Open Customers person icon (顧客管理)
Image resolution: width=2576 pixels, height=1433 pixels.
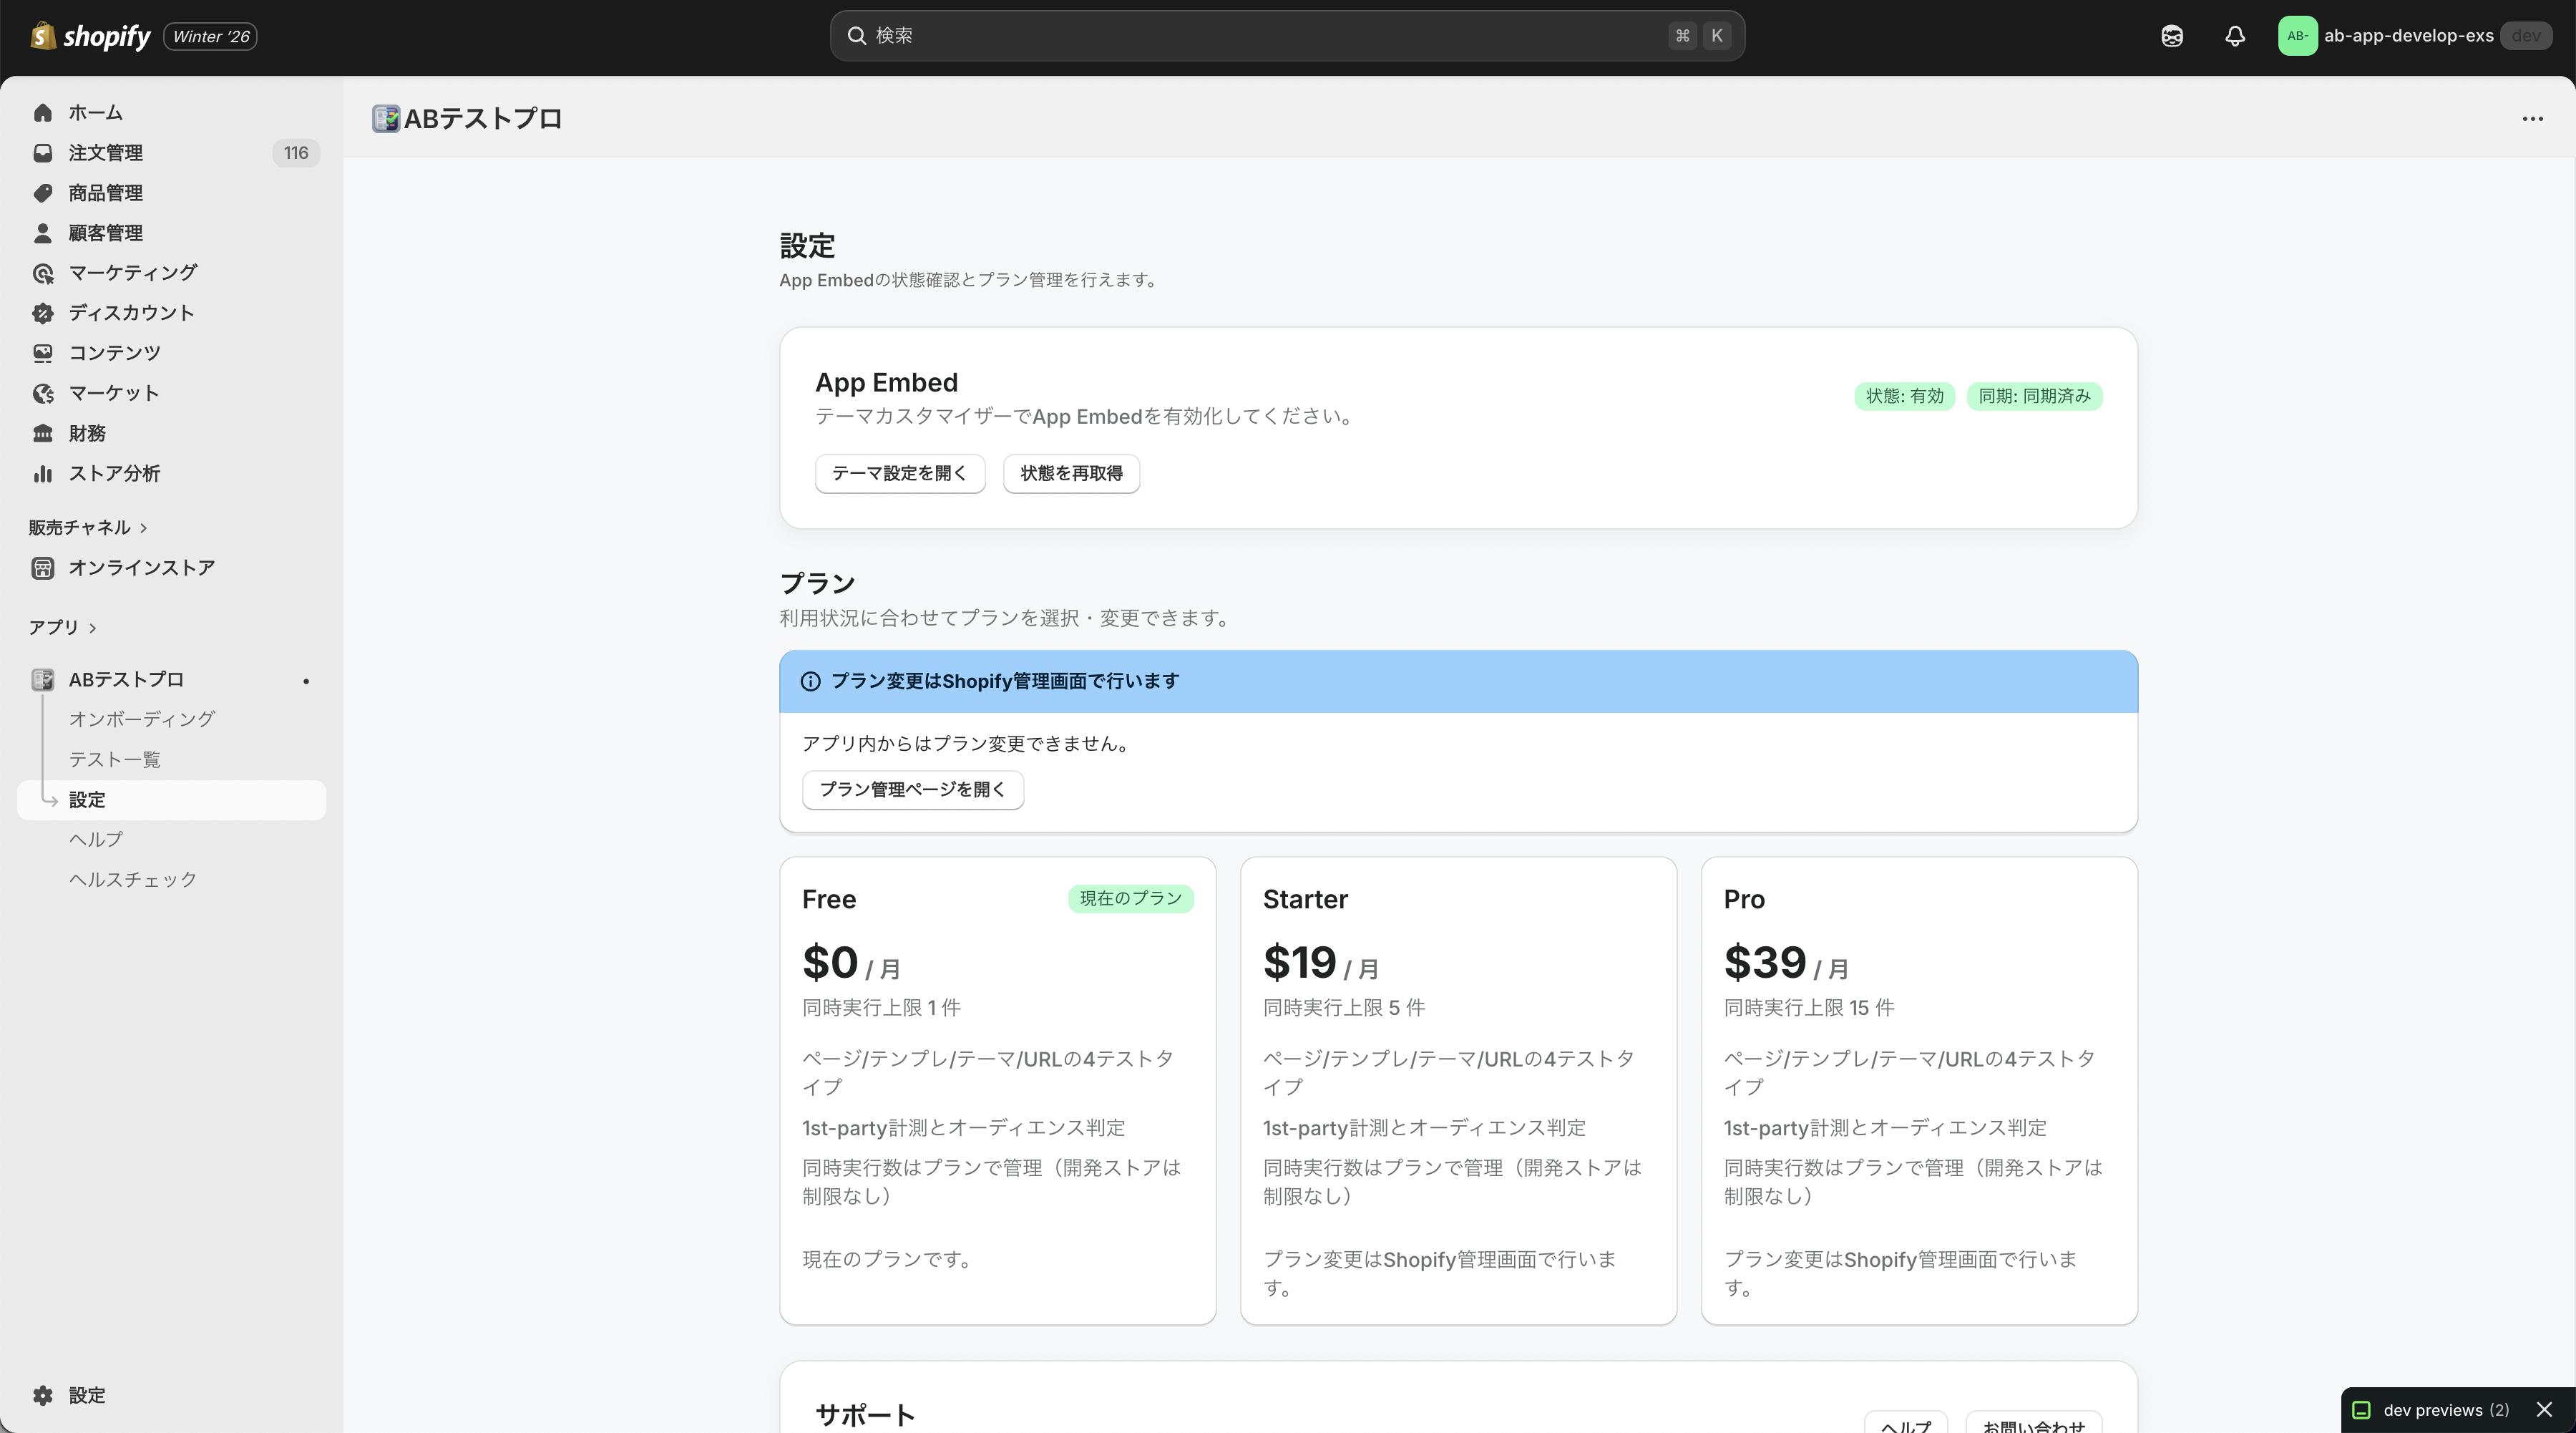tap(42, 233)
